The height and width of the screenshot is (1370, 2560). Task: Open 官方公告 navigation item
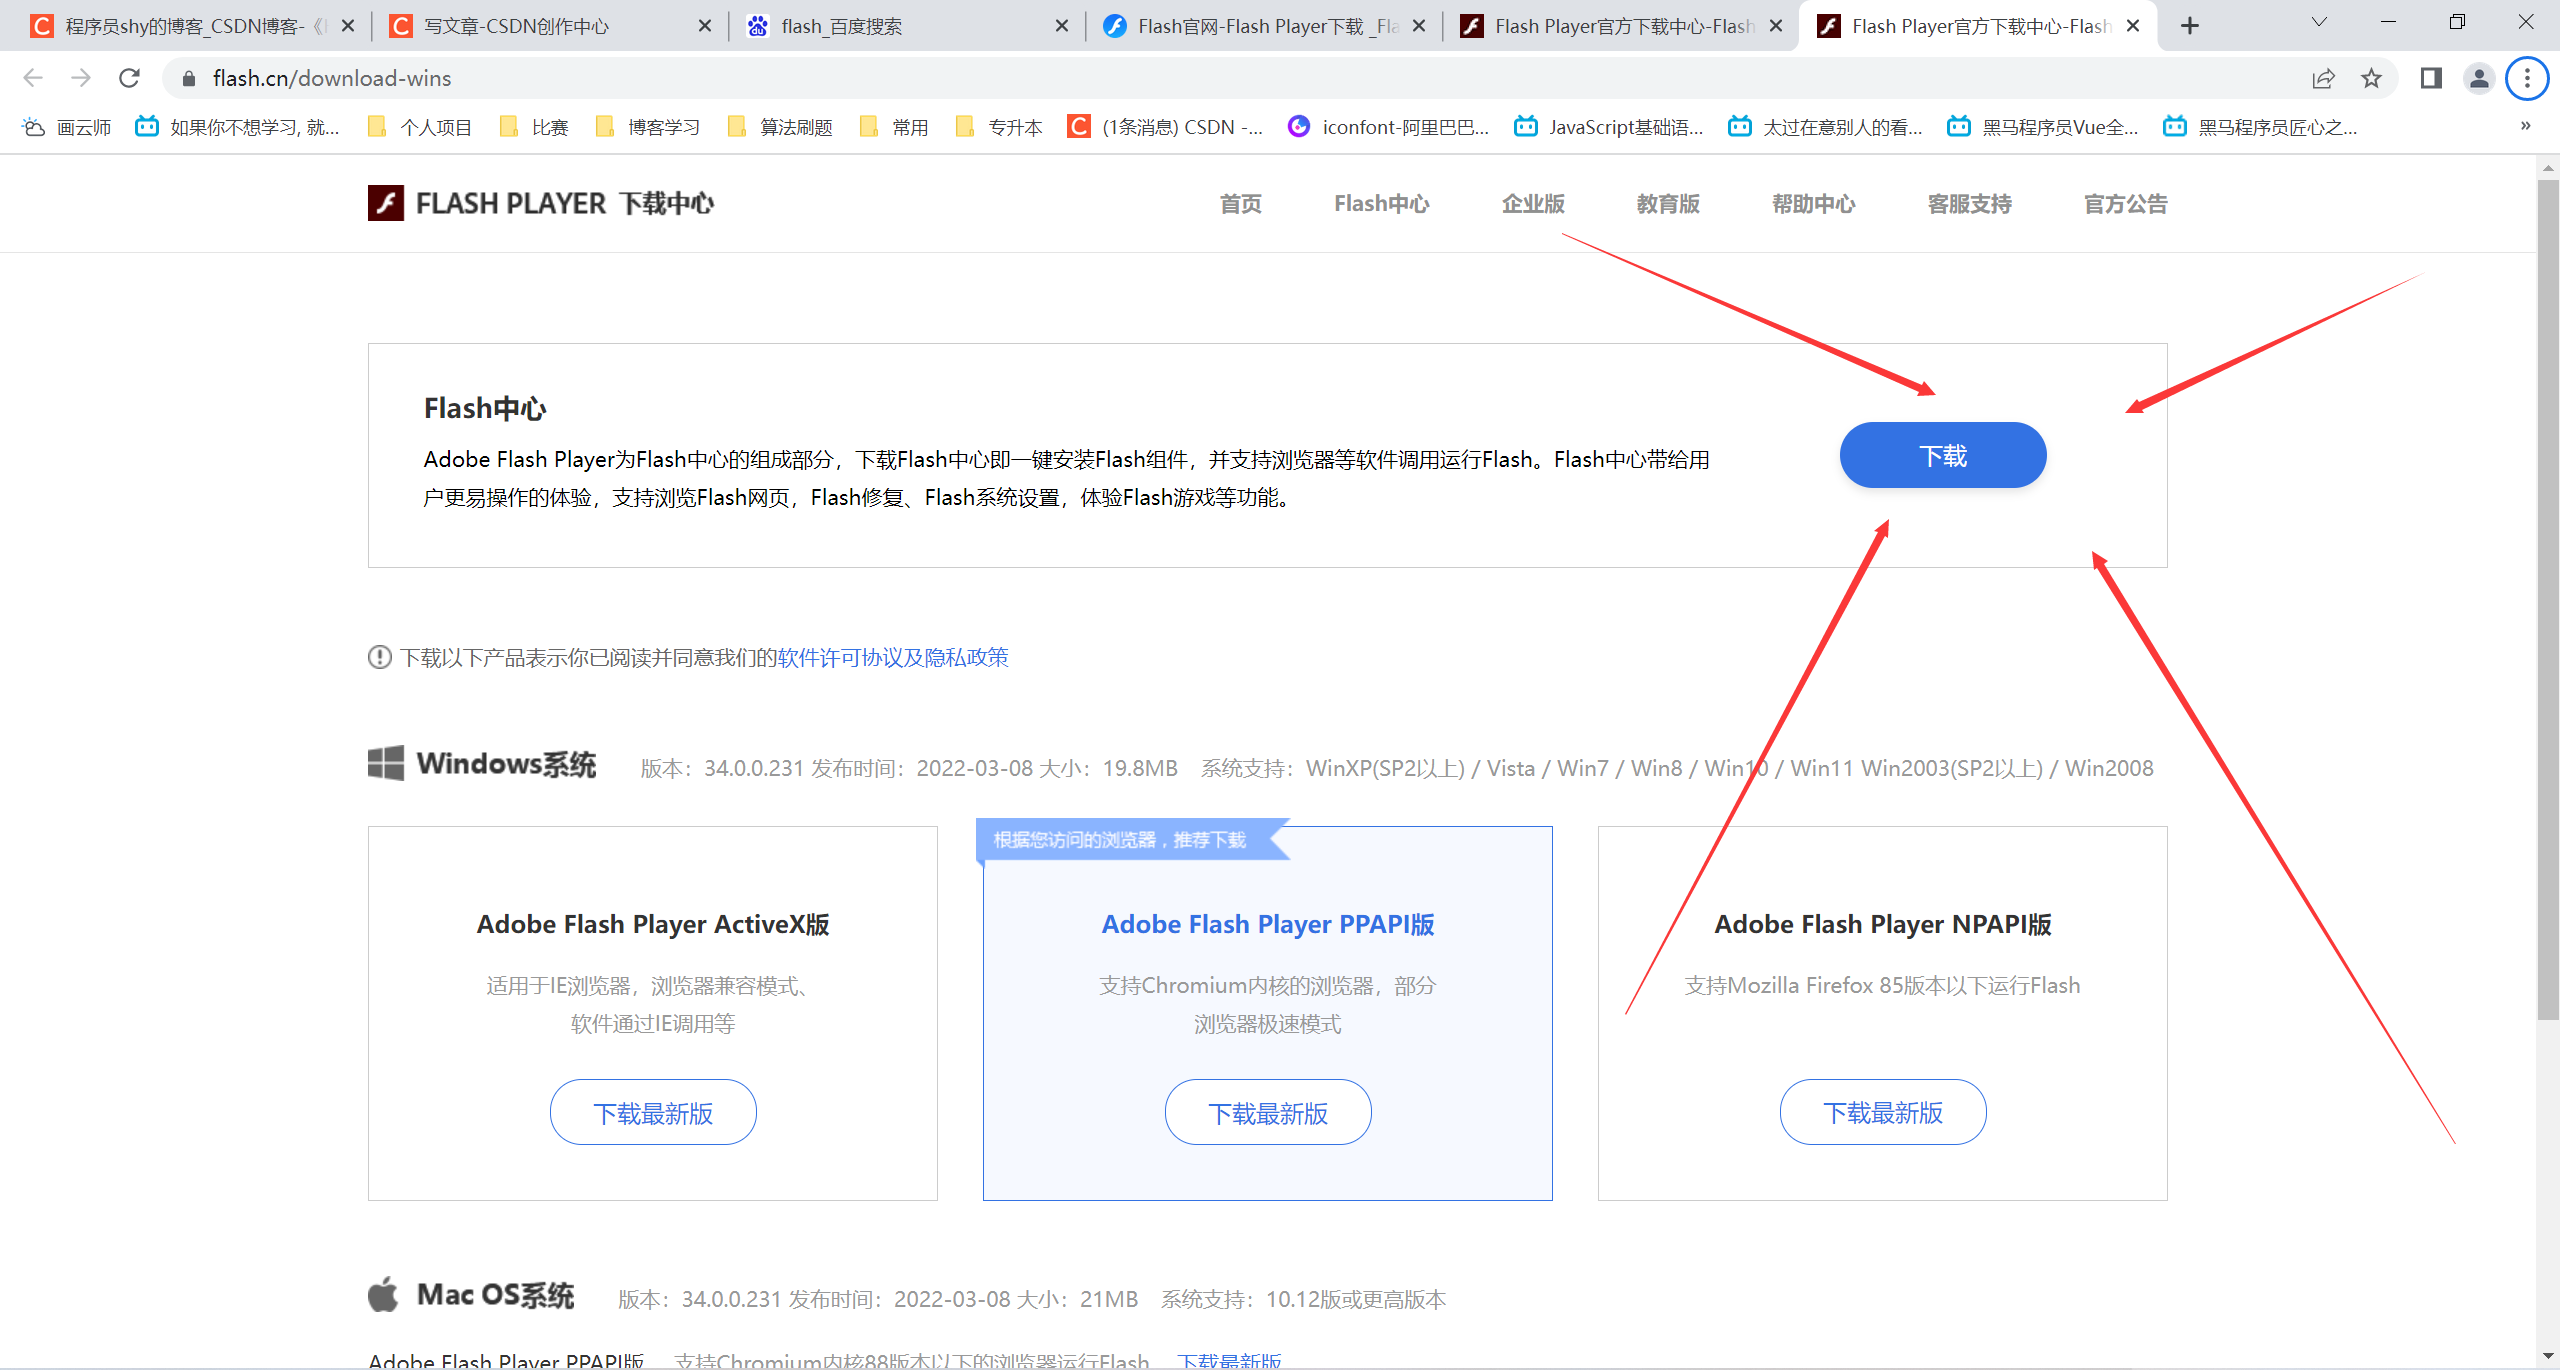click(2126, 204)
